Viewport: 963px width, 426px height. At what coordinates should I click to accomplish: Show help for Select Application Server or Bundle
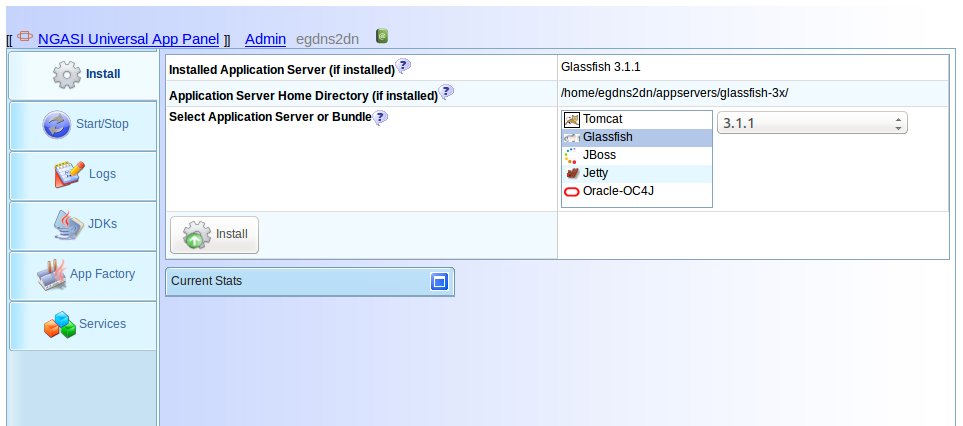[x=380, y=117]
